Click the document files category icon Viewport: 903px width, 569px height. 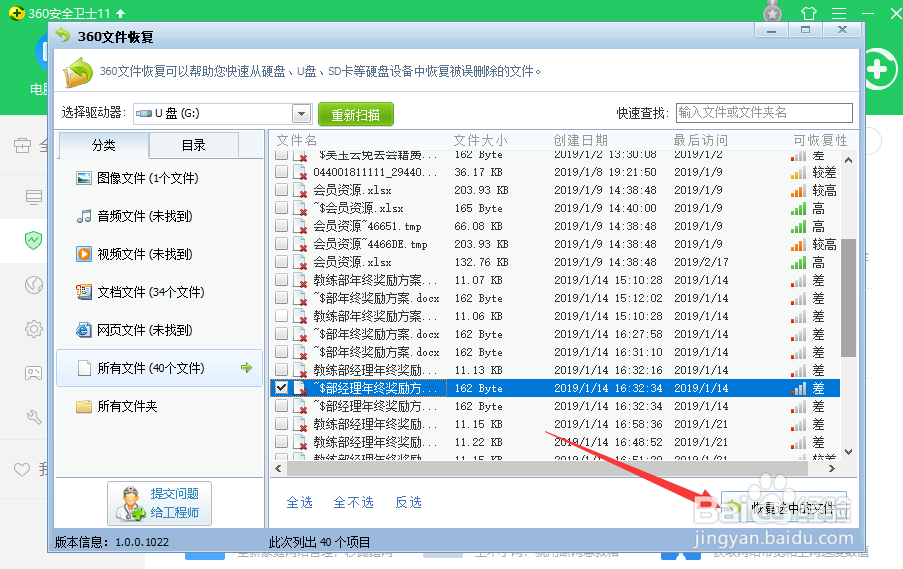click(84, 292)
